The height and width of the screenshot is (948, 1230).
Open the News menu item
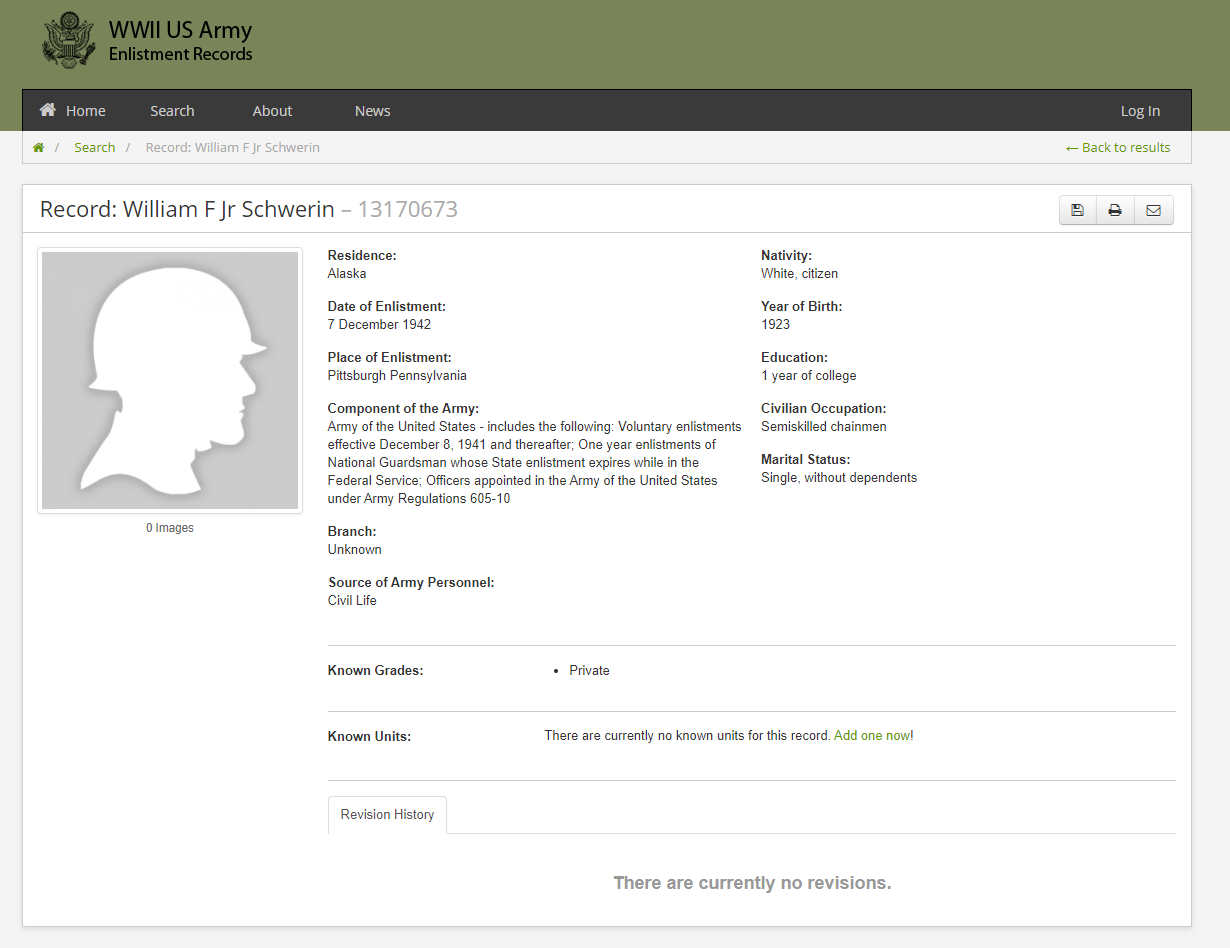[x=372, y=111]
